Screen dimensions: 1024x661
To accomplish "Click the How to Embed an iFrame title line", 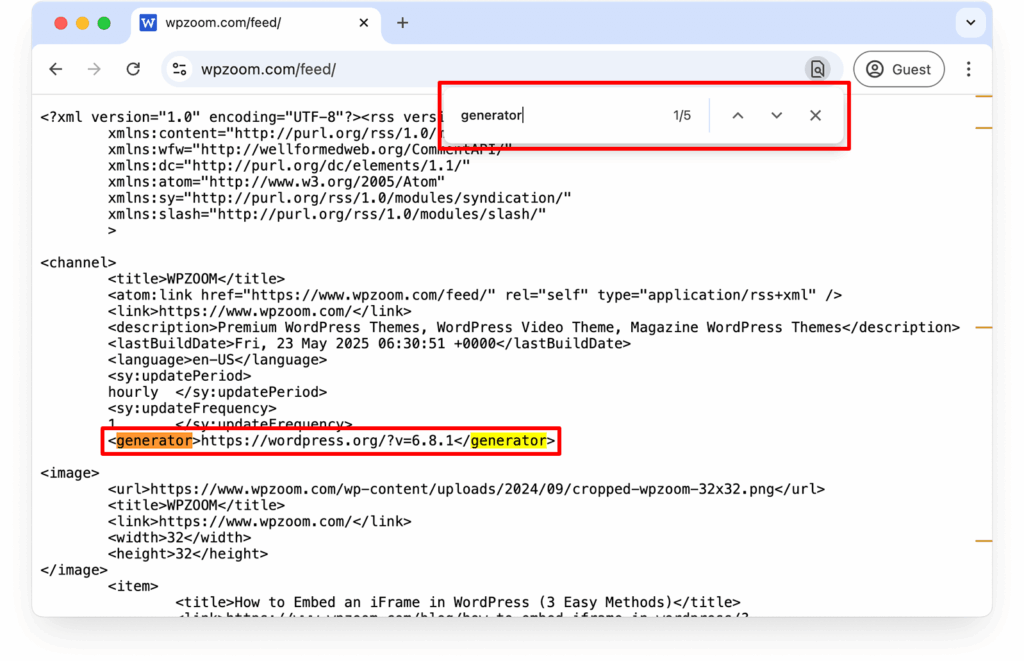I will point(458,602).
